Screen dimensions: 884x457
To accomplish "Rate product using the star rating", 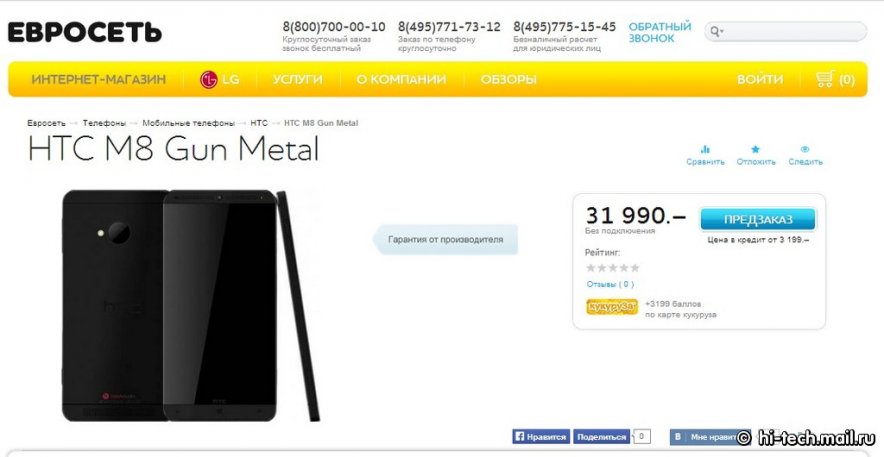I will tap(613, 268).
